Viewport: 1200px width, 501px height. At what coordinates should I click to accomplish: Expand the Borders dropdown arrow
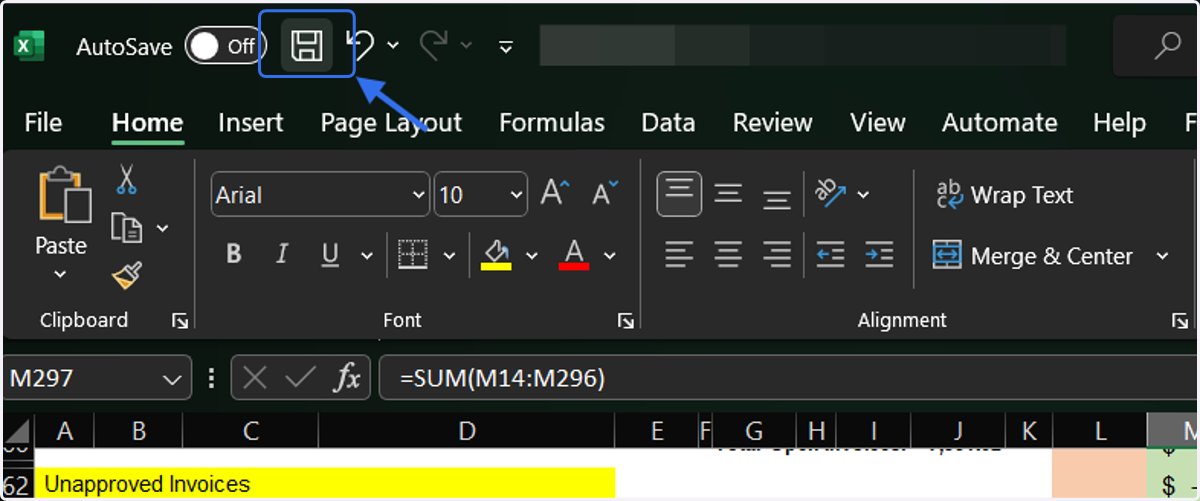(x=449, y=256)
